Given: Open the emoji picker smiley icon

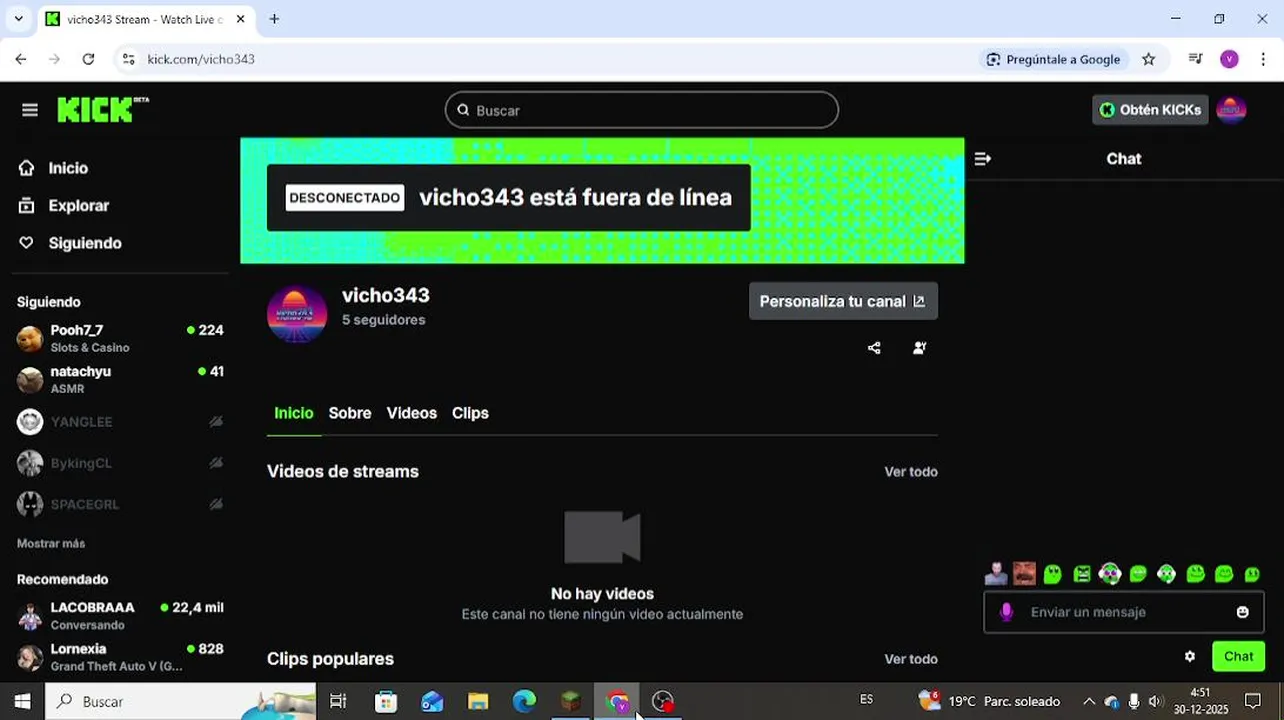Looking at the screenshot, I should (x=1242, y=612).
